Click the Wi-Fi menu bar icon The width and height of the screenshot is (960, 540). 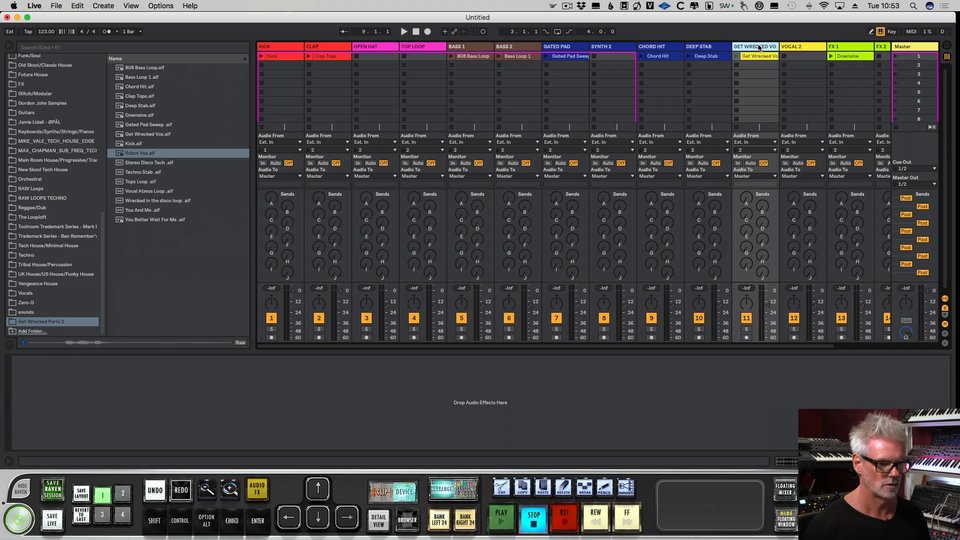(824, 6)
